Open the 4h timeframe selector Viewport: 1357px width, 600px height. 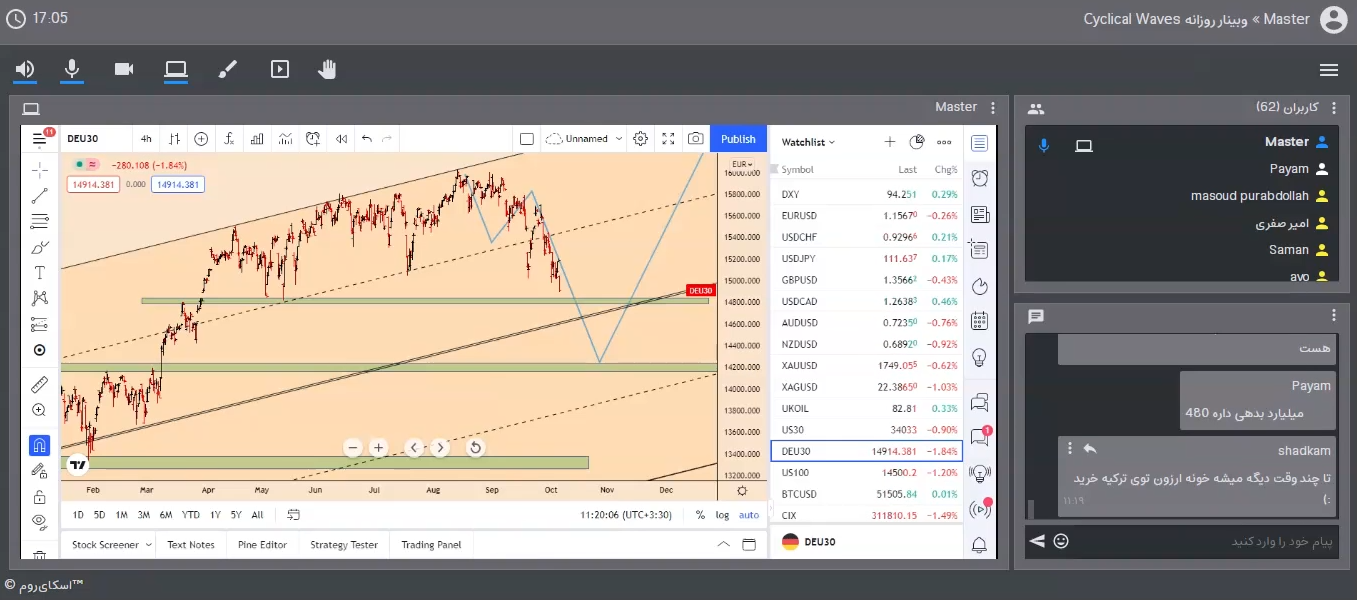point(146,139)
